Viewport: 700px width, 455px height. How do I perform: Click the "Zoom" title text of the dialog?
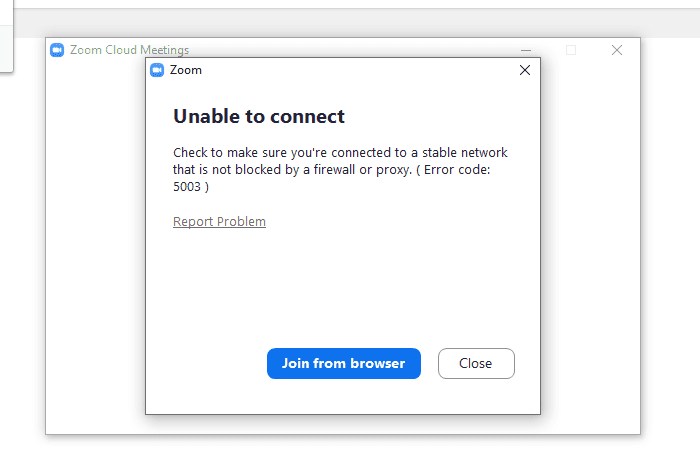pyautogui.click(x=186, y=70)
